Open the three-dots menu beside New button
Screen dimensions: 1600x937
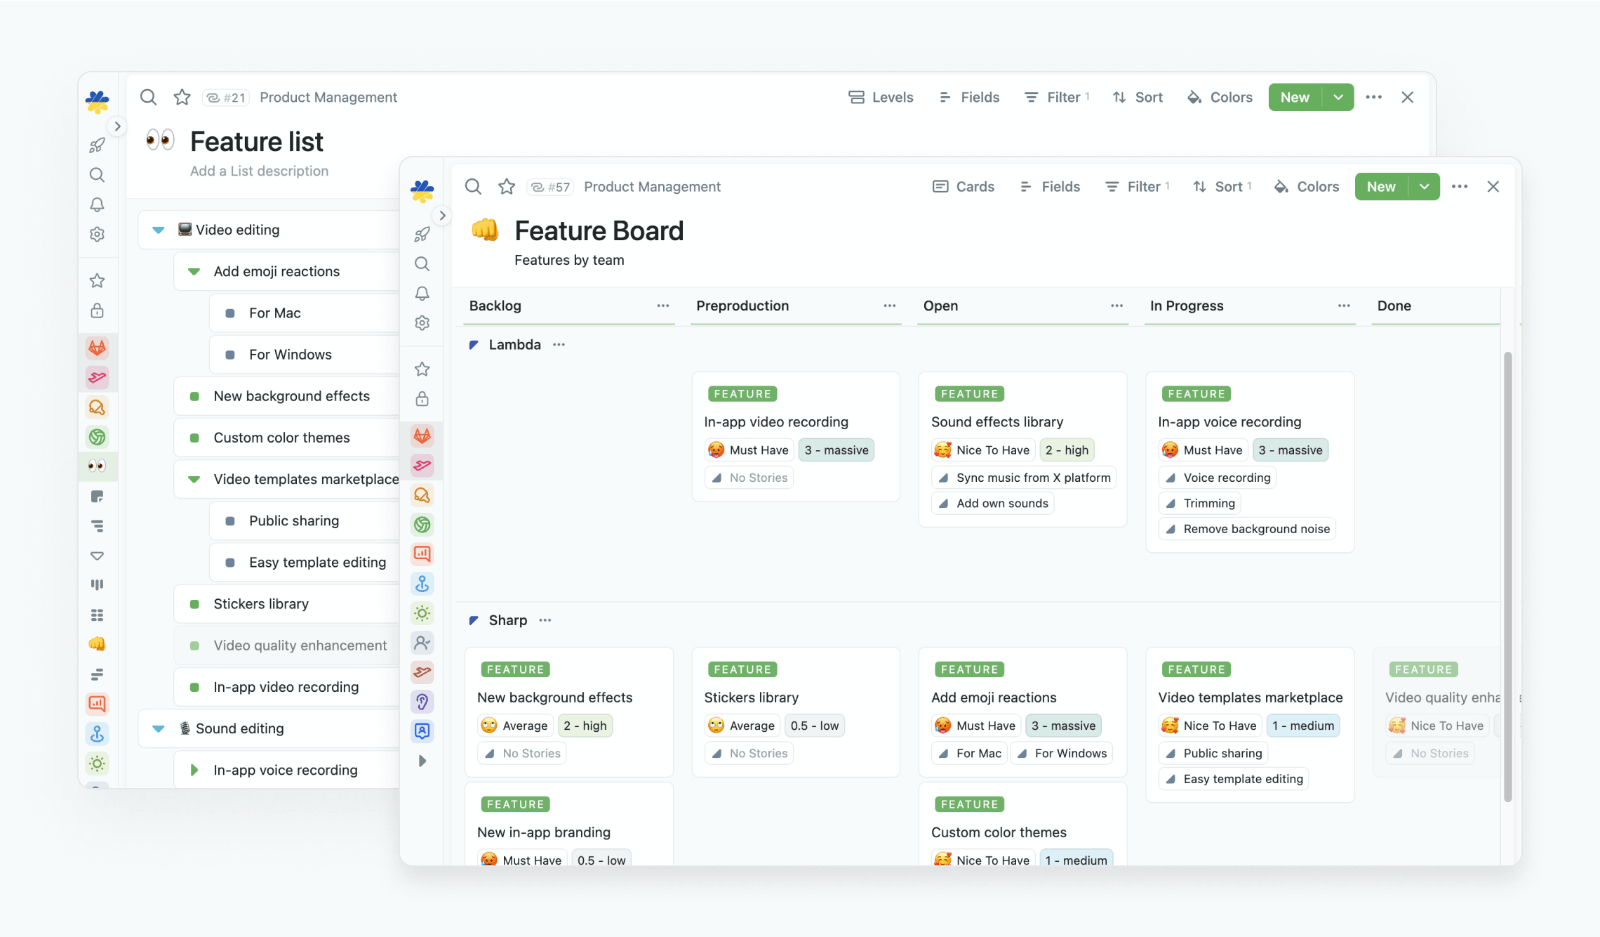1459,187
